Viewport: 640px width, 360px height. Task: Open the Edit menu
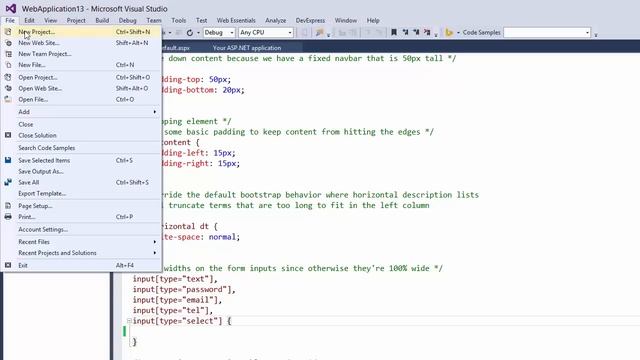click(x=29, y=20)
